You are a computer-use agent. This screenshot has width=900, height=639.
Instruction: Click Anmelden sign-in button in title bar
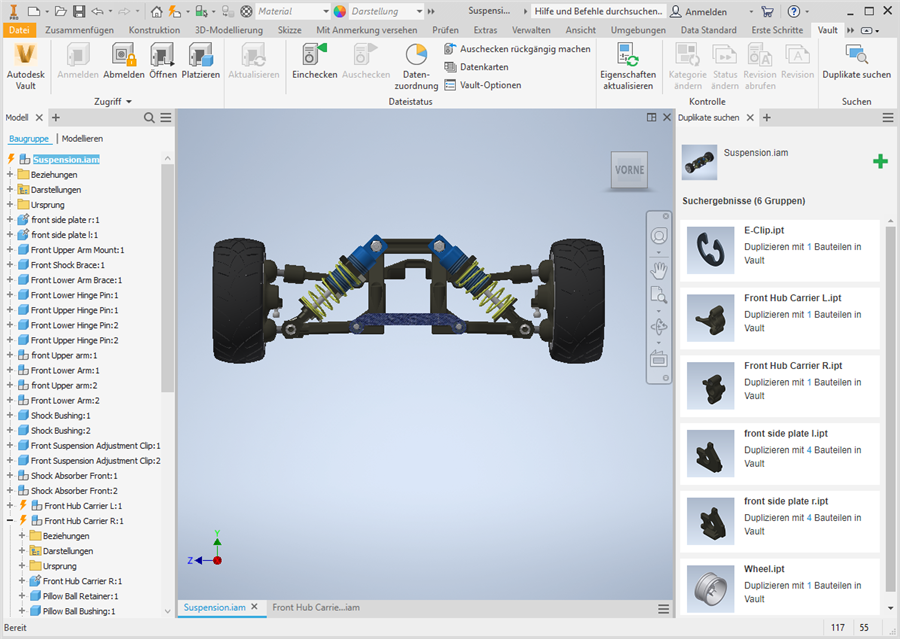tap(699, 11)
